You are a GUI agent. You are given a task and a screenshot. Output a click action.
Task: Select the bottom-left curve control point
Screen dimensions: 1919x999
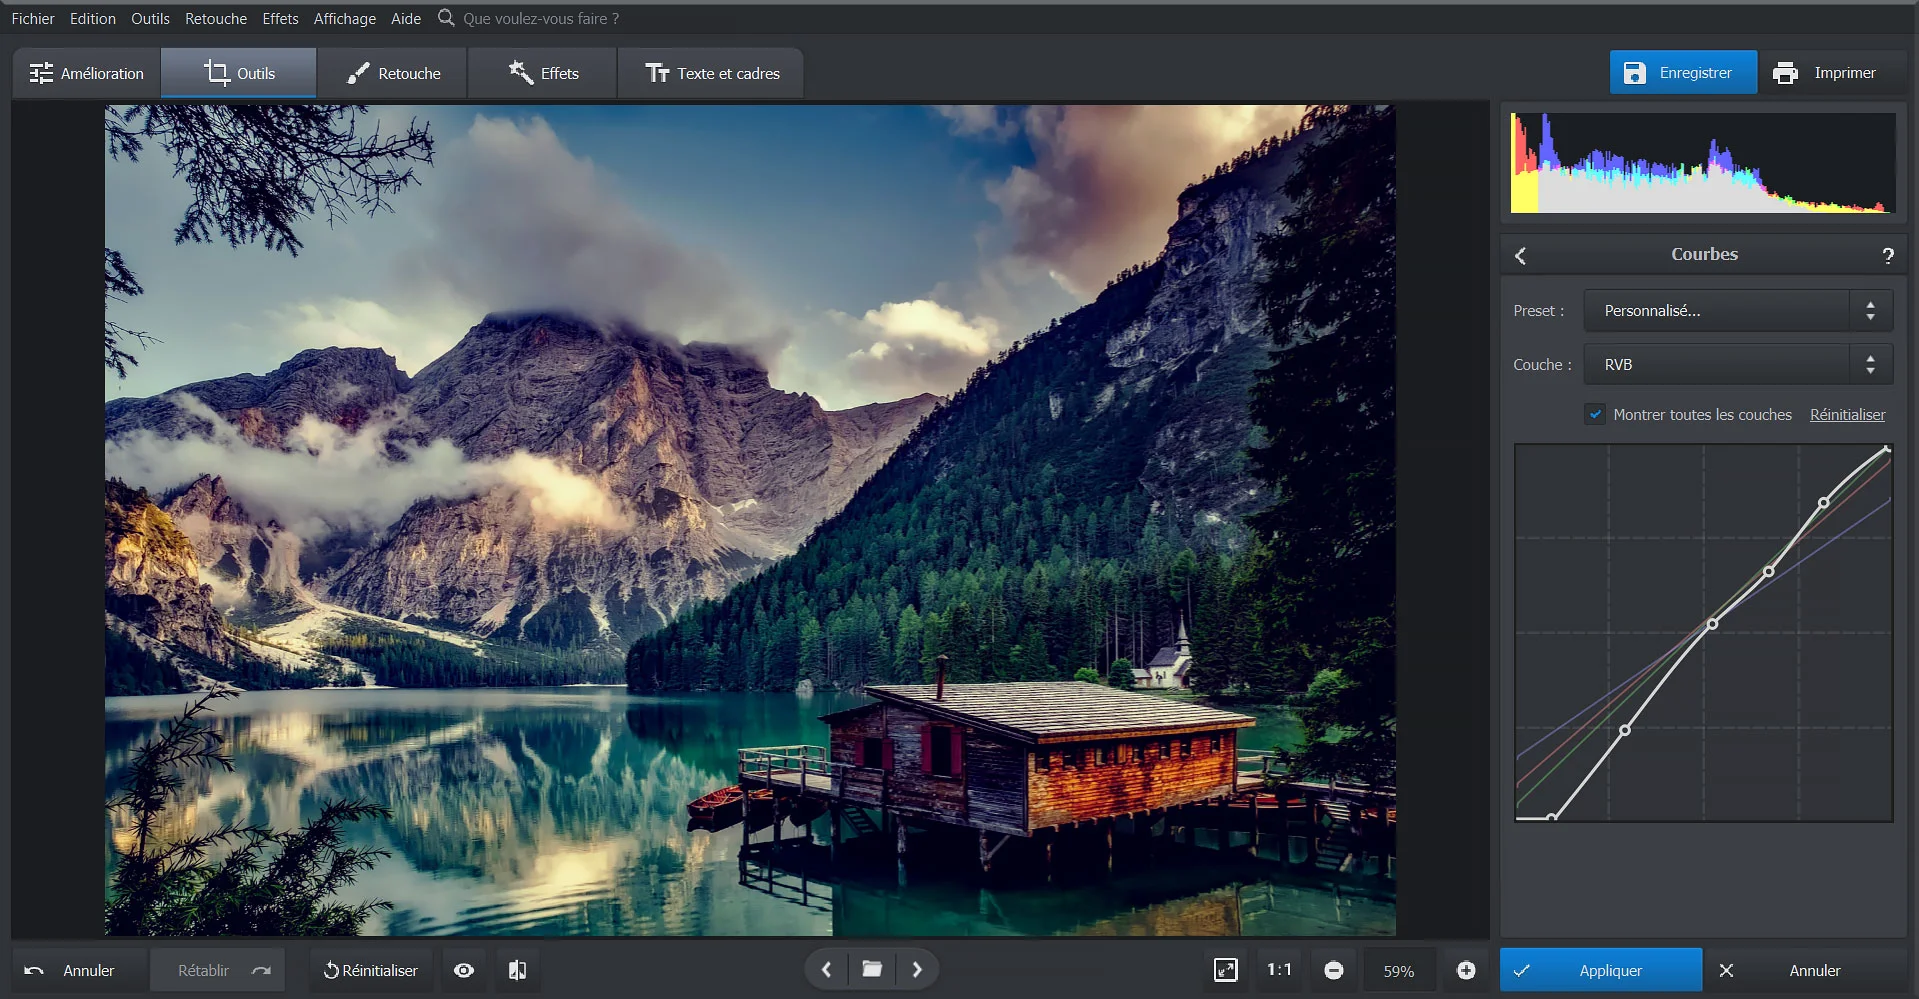(1551, 817)
